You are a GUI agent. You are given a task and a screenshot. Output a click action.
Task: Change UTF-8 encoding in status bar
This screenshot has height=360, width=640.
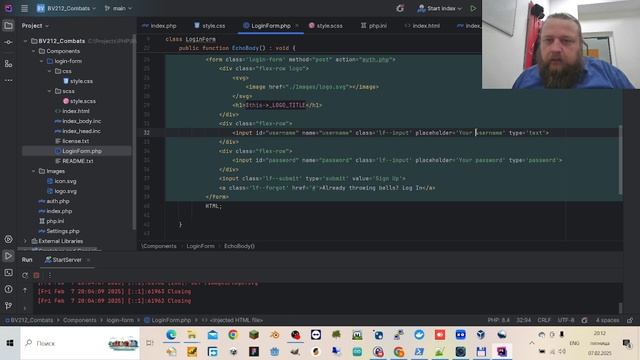pyautogui.click(x=566, y=320)
